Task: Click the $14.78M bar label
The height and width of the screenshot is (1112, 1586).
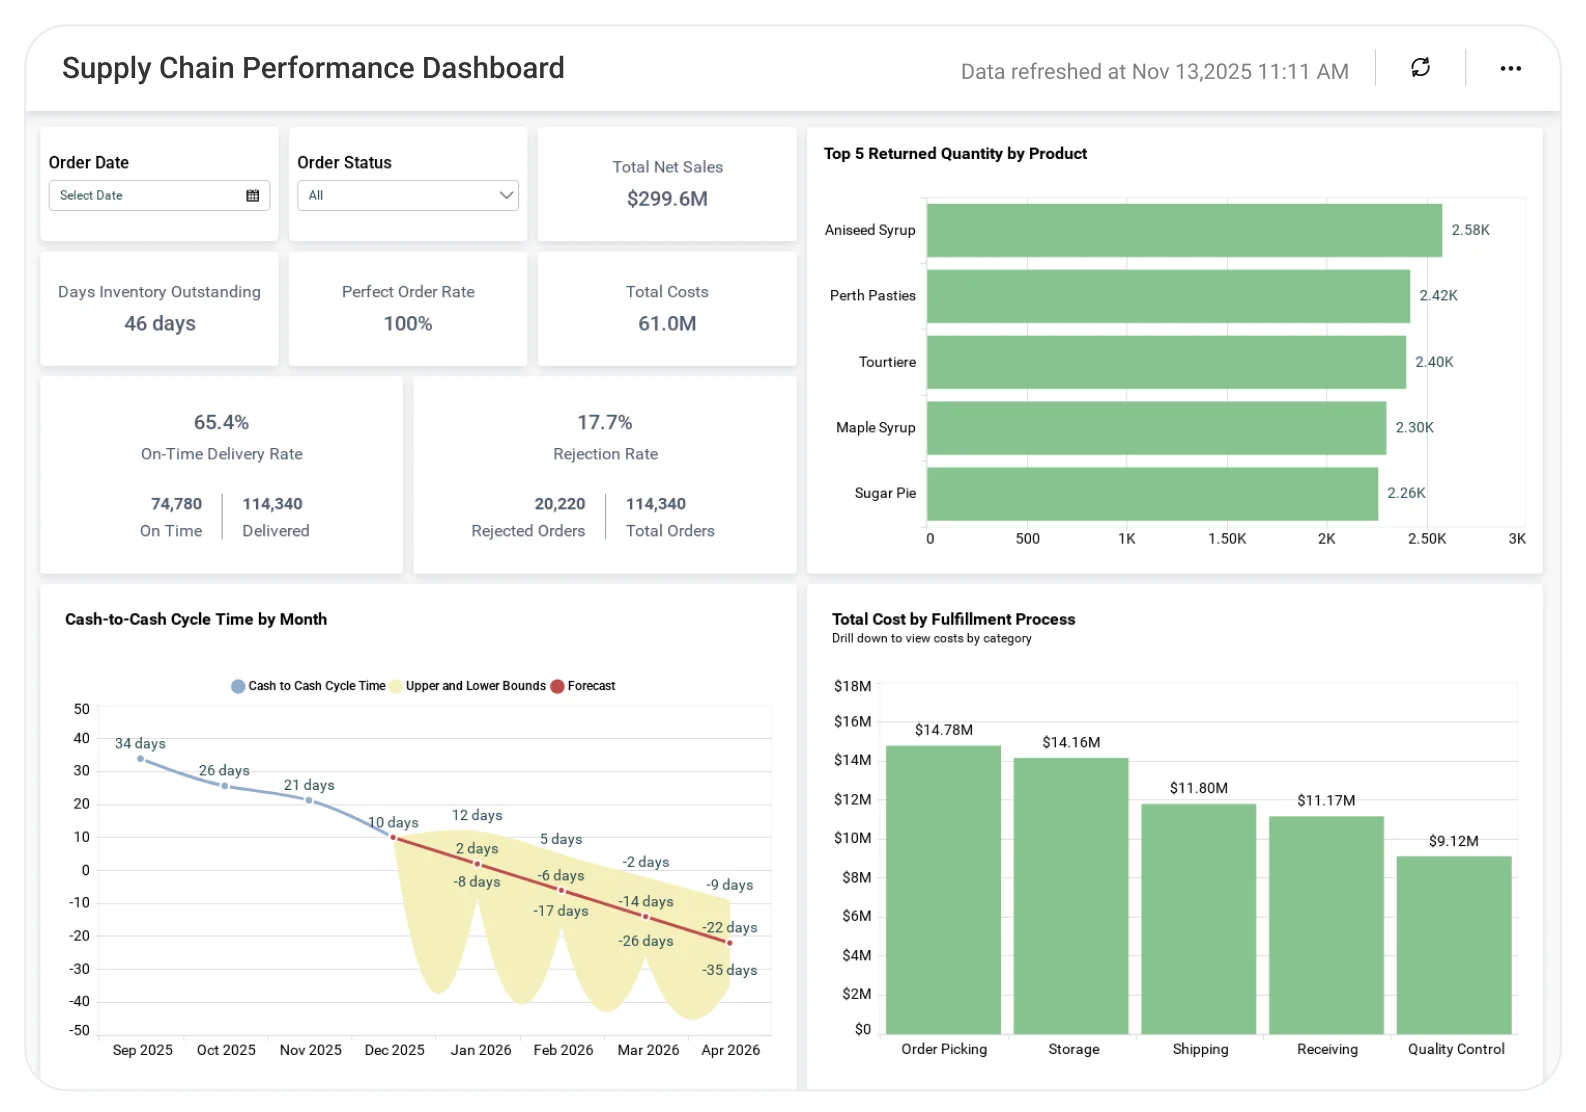Action: (x=944, y=730)
